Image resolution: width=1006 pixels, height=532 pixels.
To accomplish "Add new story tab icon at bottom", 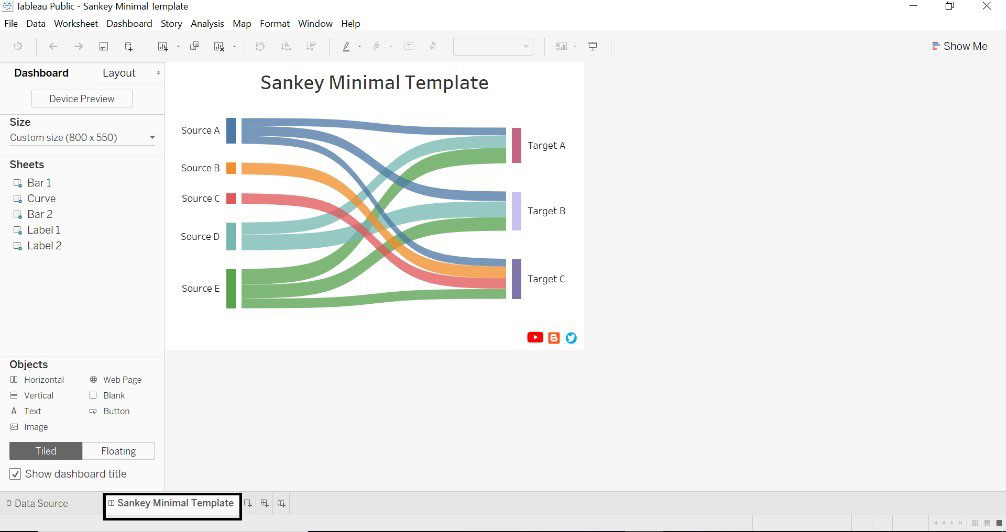I will coord(282,504).
